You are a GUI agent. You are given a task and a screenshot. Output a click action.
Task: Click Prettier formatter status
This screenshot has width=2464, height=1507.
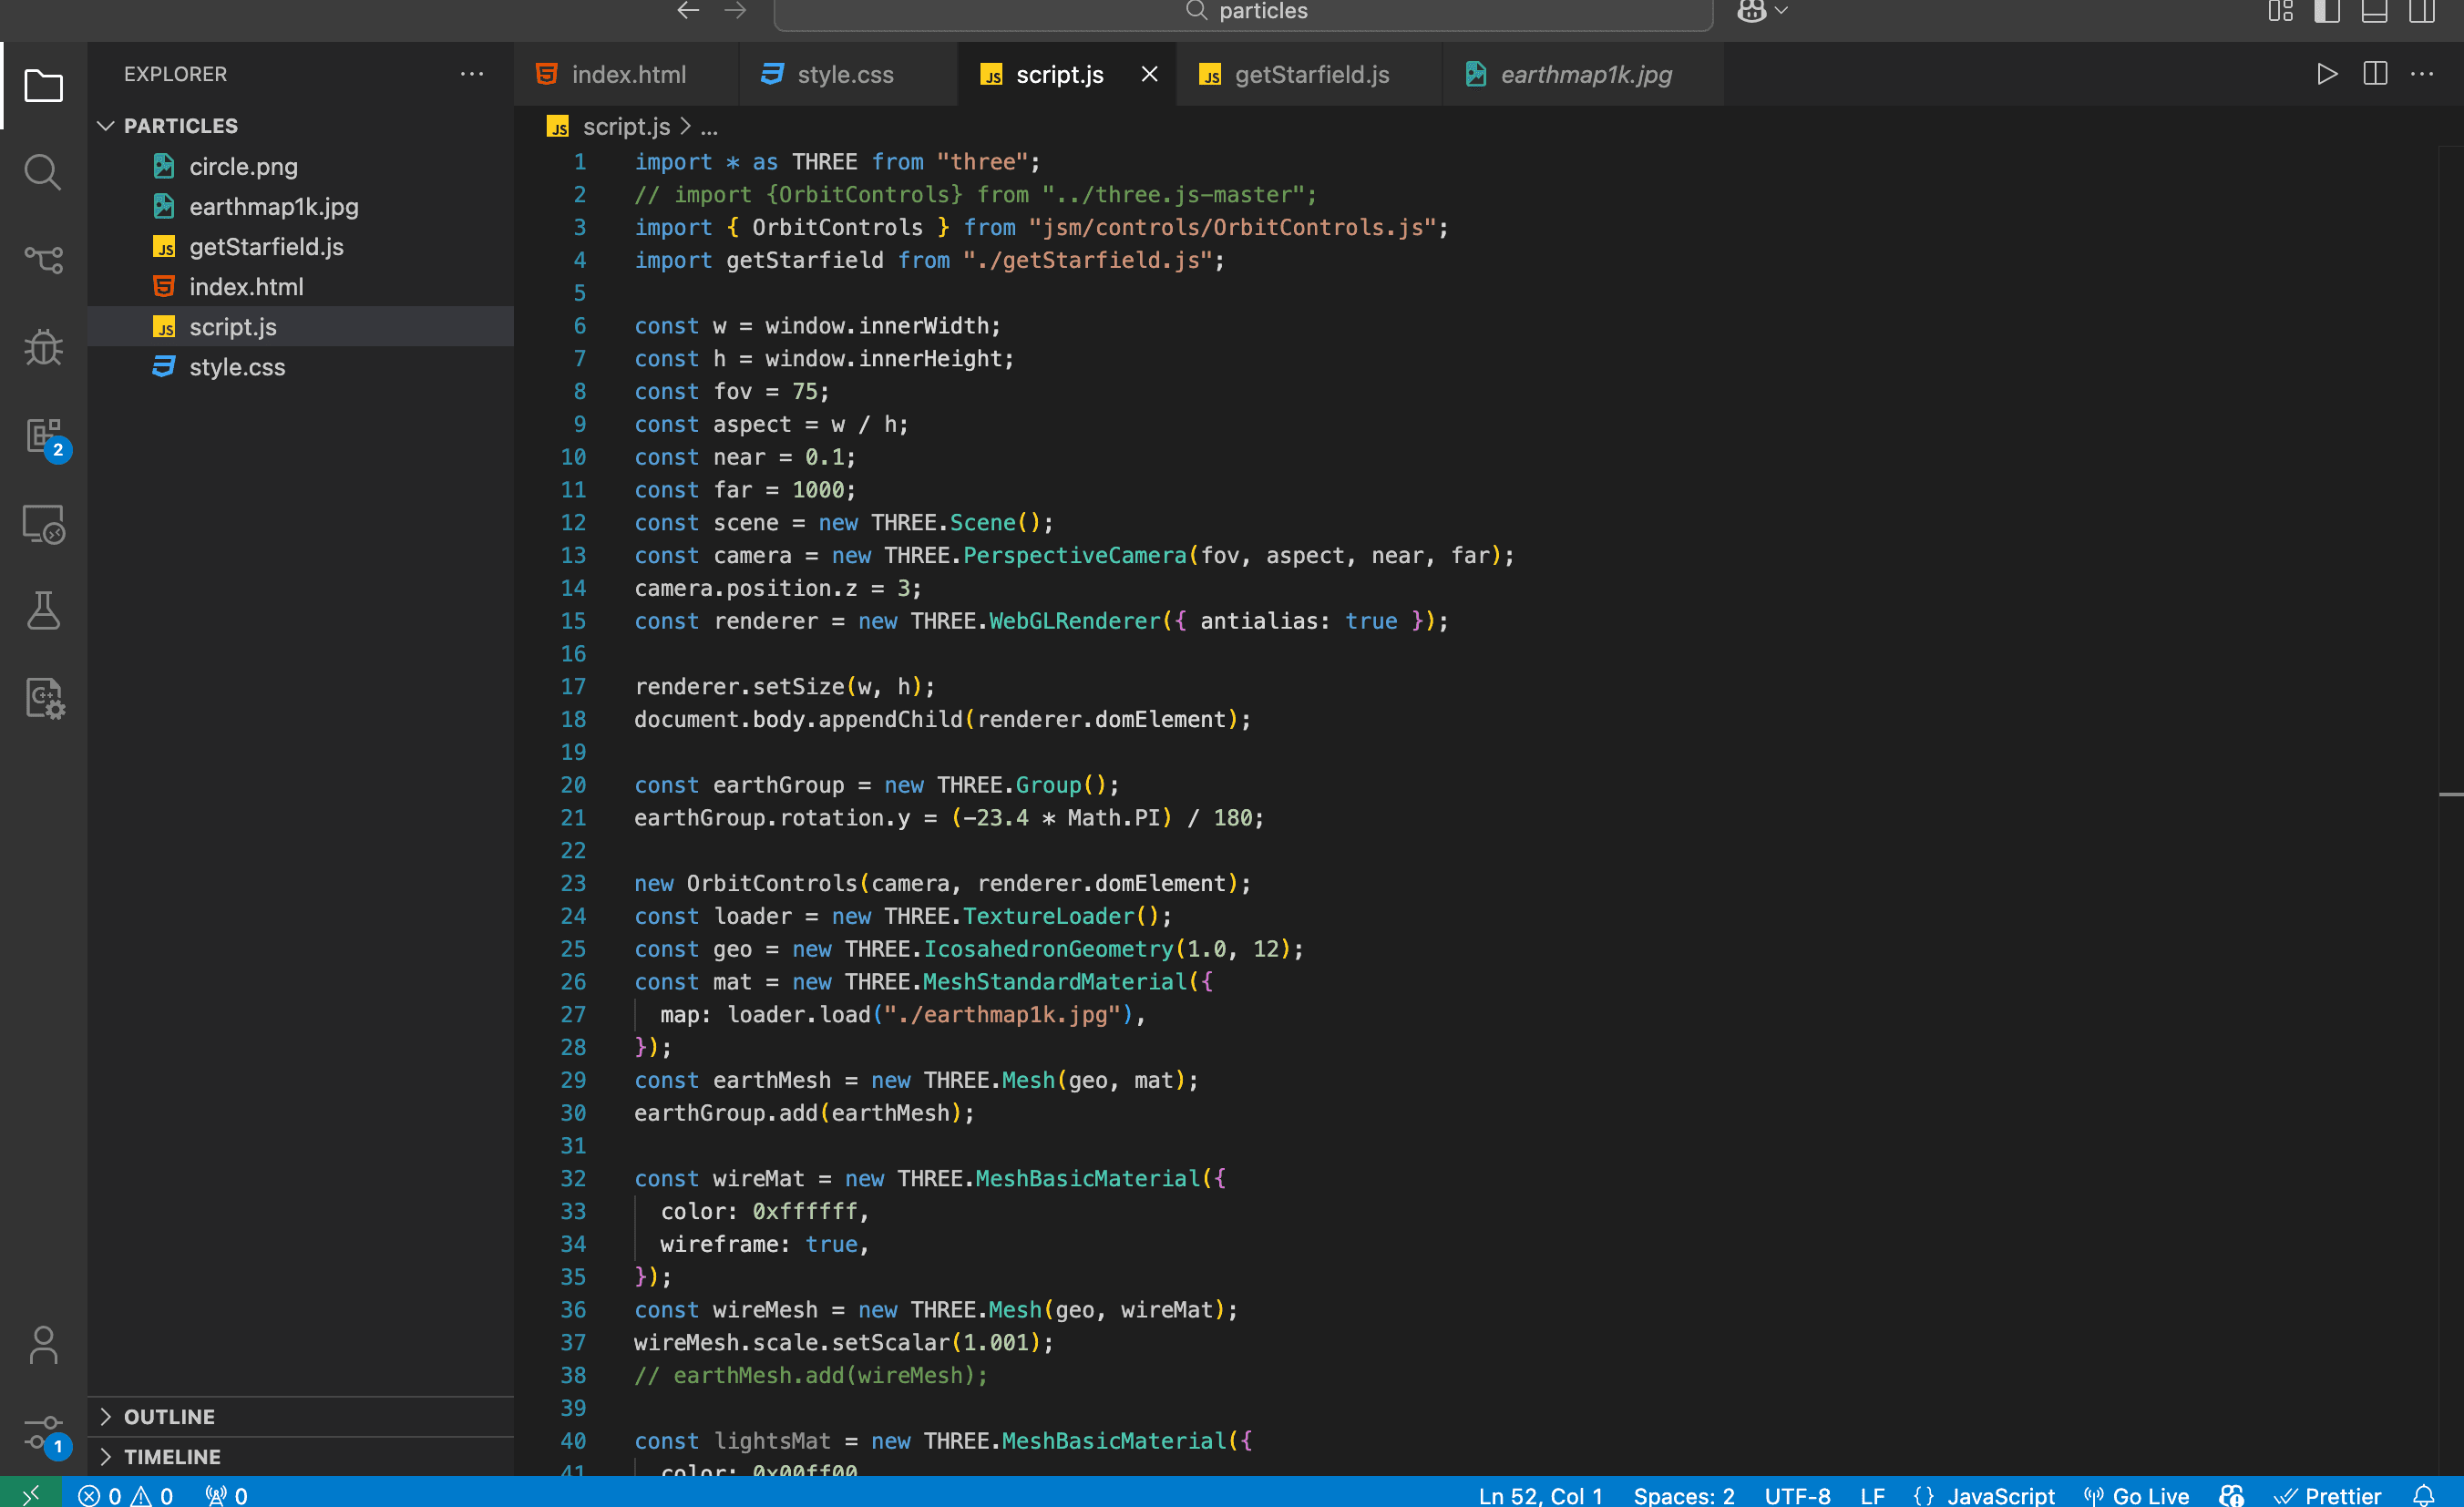click(x=2328, y=1495)
